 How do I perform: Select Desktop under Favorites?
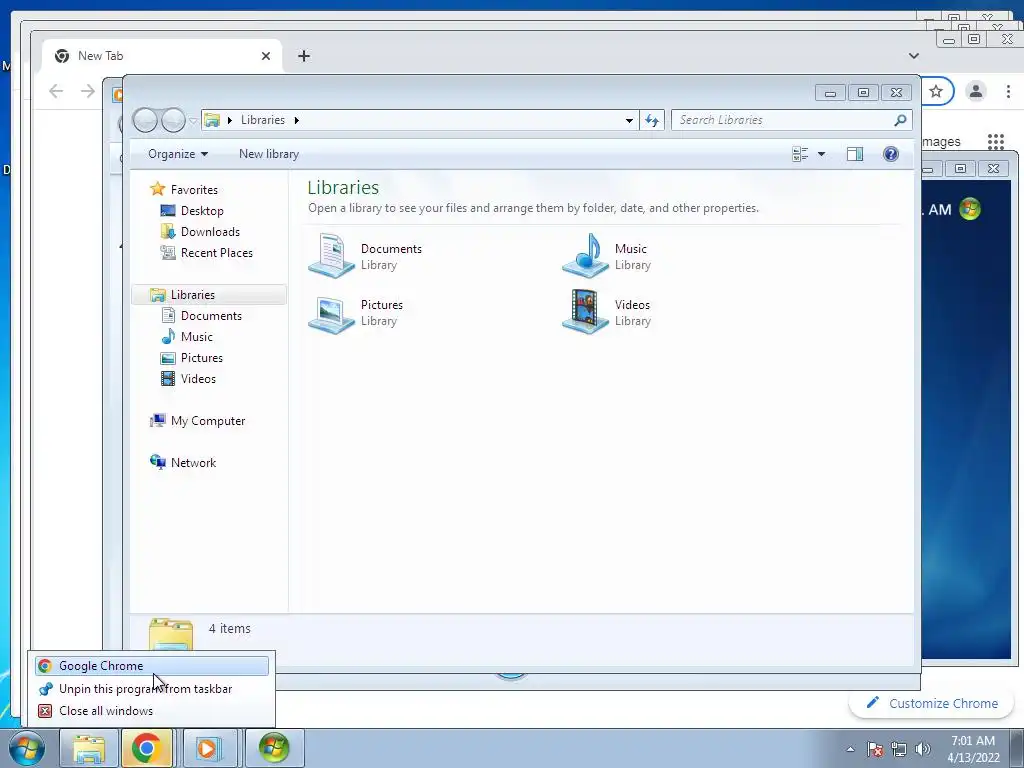tap(202, 210)
